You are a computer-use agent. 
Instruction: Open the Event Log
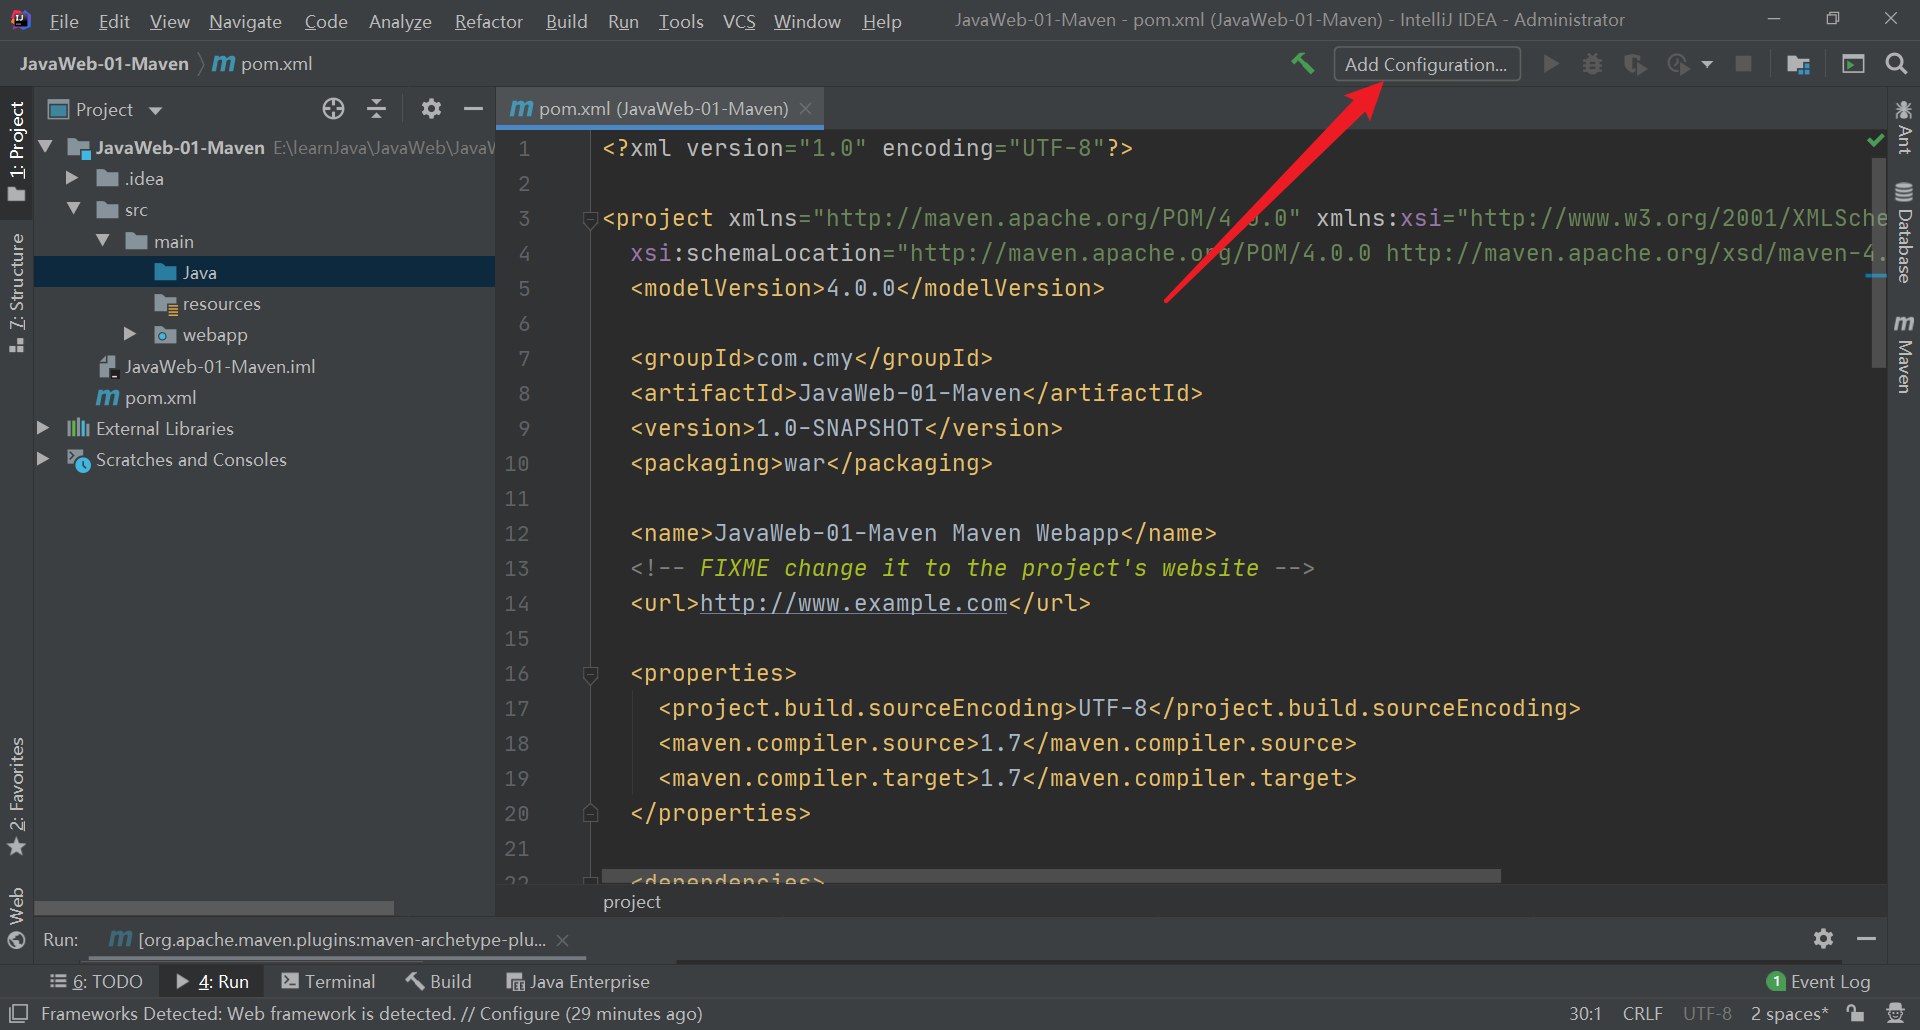1818,981
